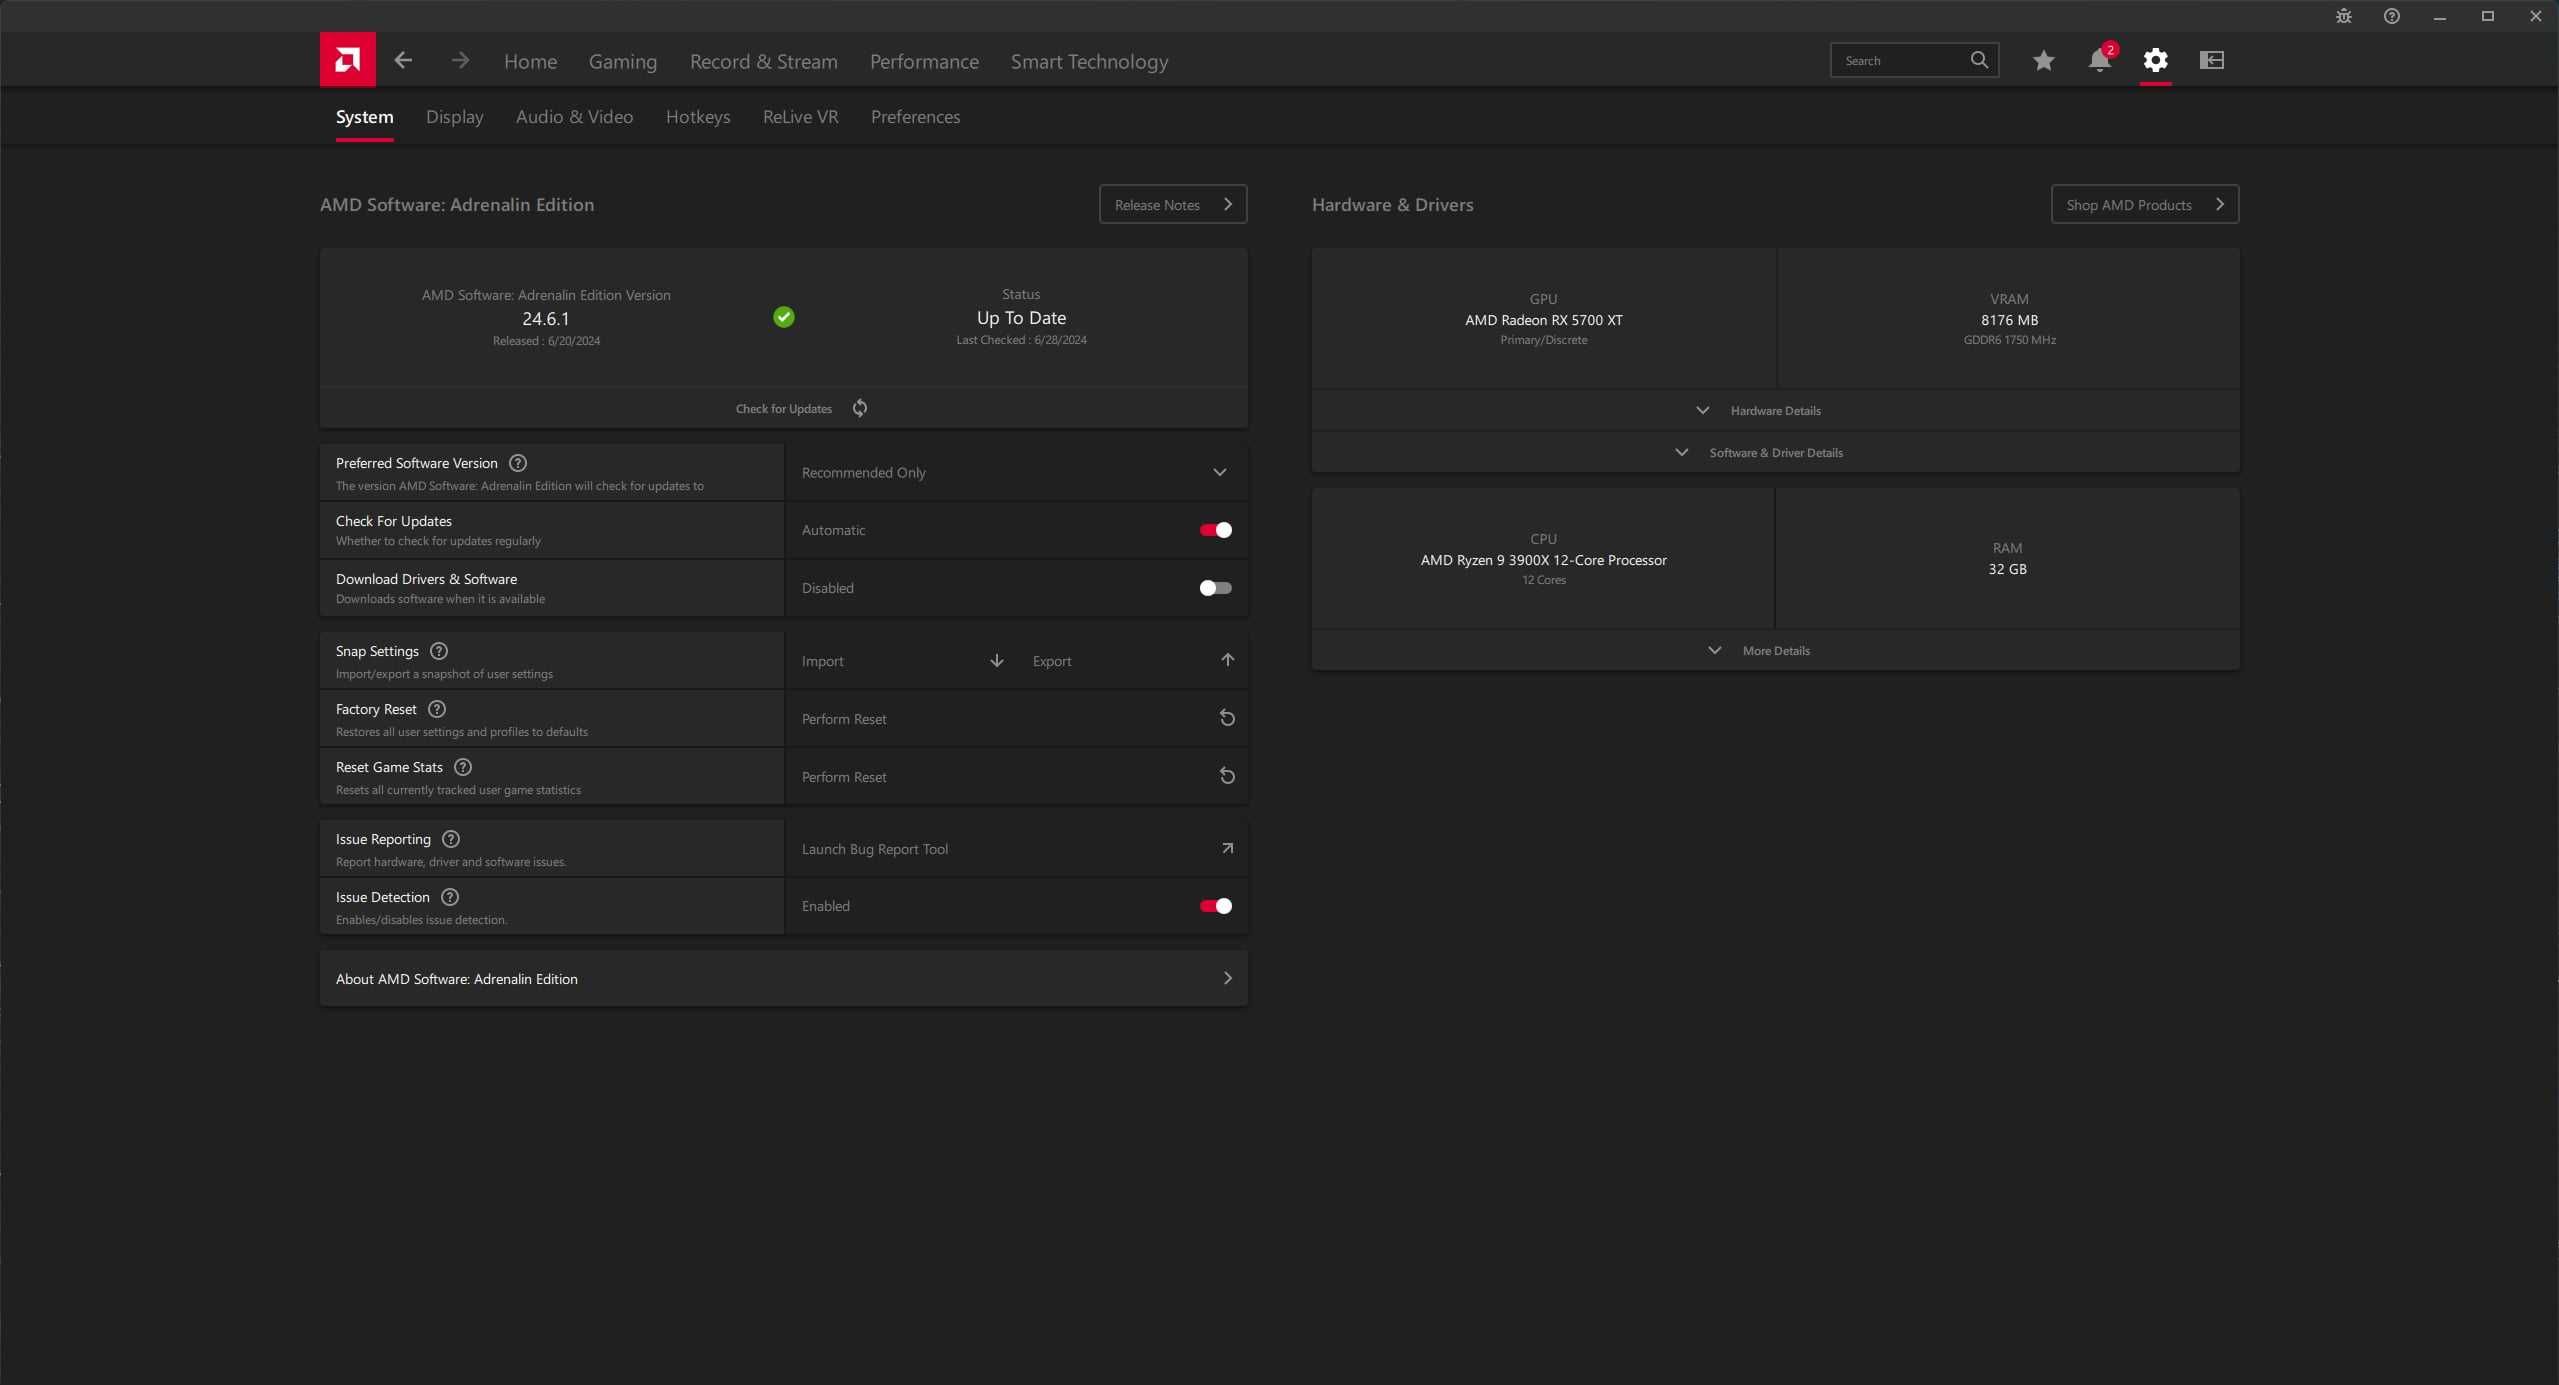
Task: Click the Release Notes button
Action: tap(1172, 205)
